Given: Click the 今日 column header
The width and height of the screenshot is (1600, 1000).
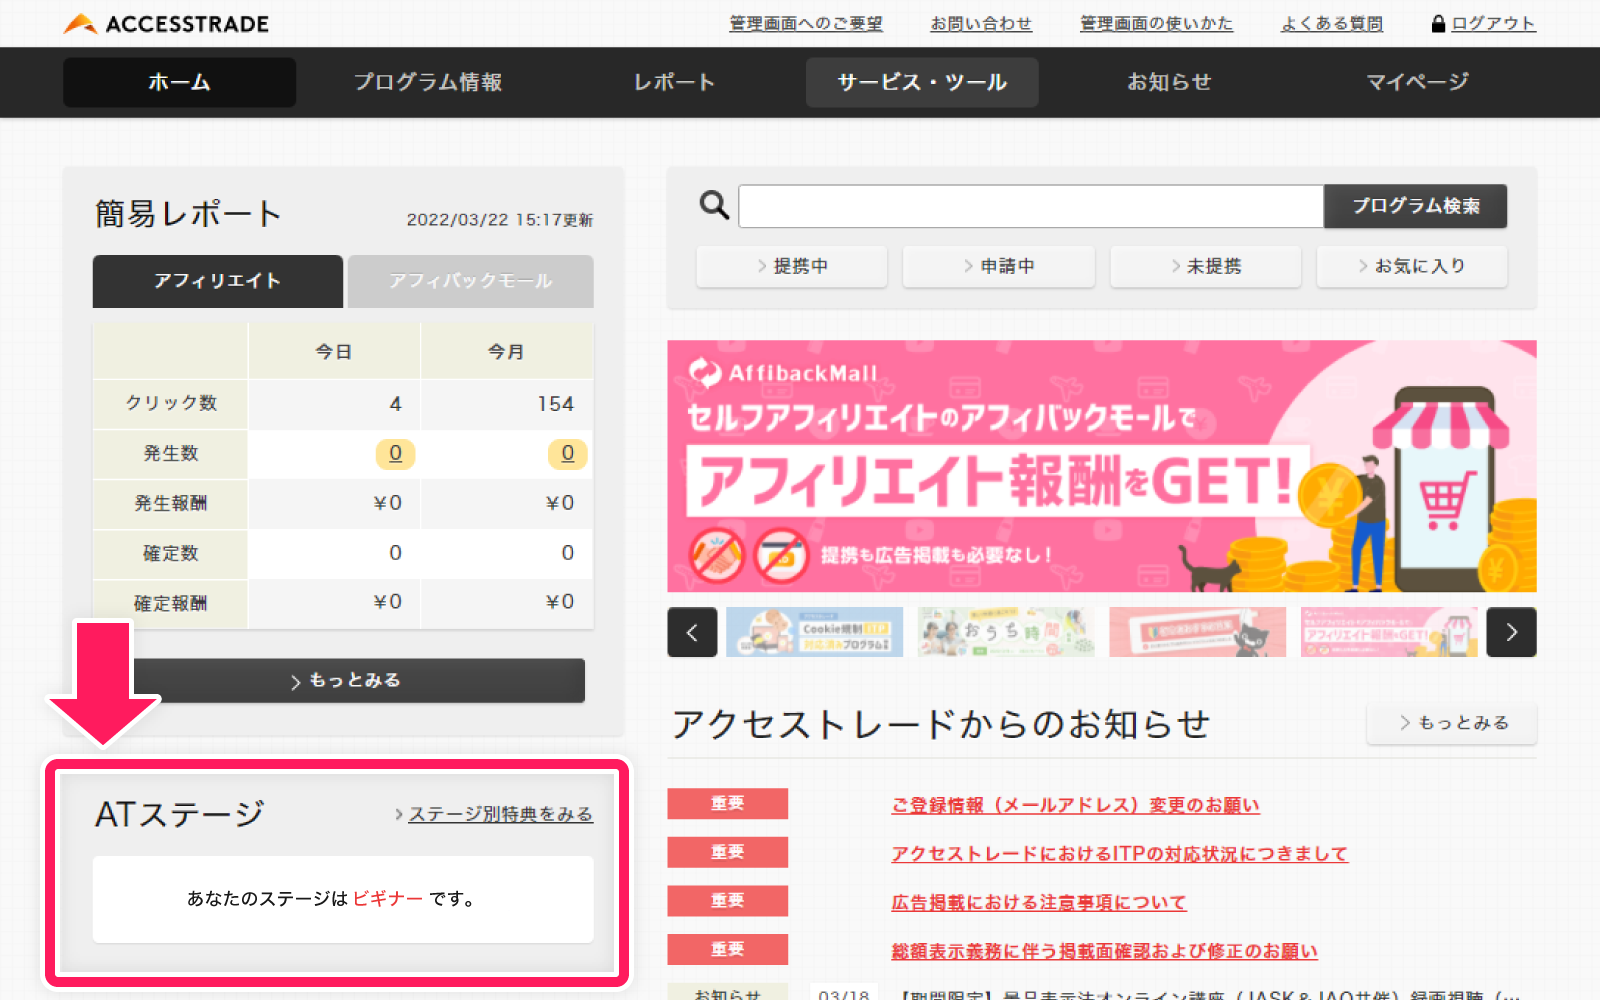Looking at the screenshot, I should [334, 352].
